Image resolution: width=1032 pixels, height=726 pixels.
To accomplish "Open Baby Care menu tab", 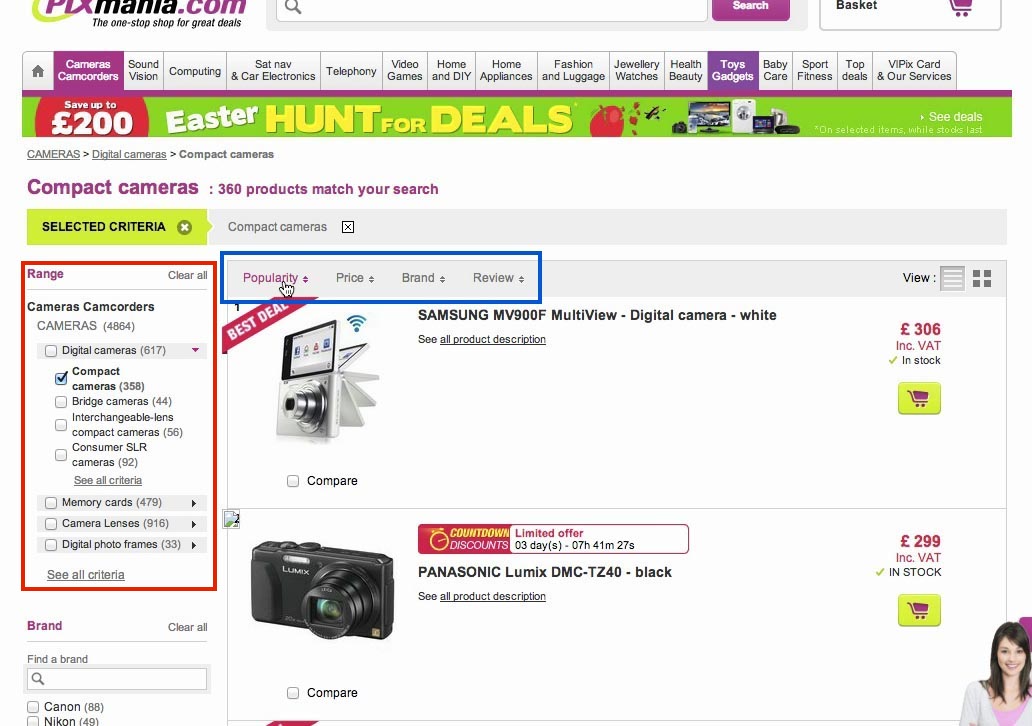I will pos(775,70).
